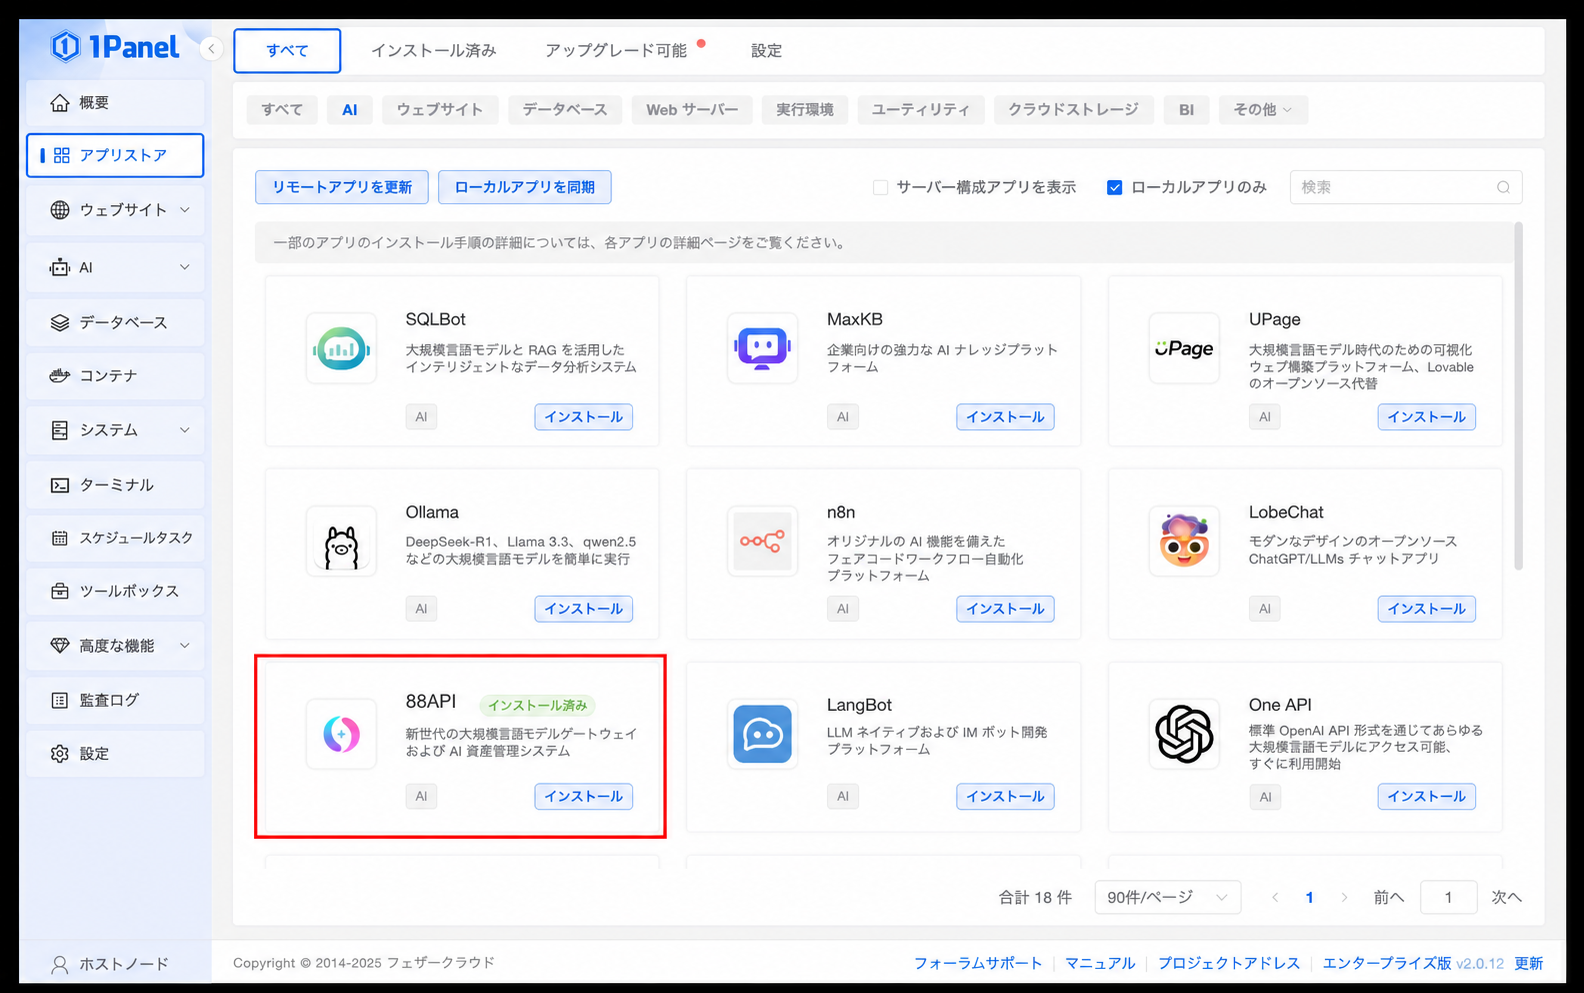Select the ユーティリティ category filter
This screenshot has width=1584, height=993.
[921, 110]
